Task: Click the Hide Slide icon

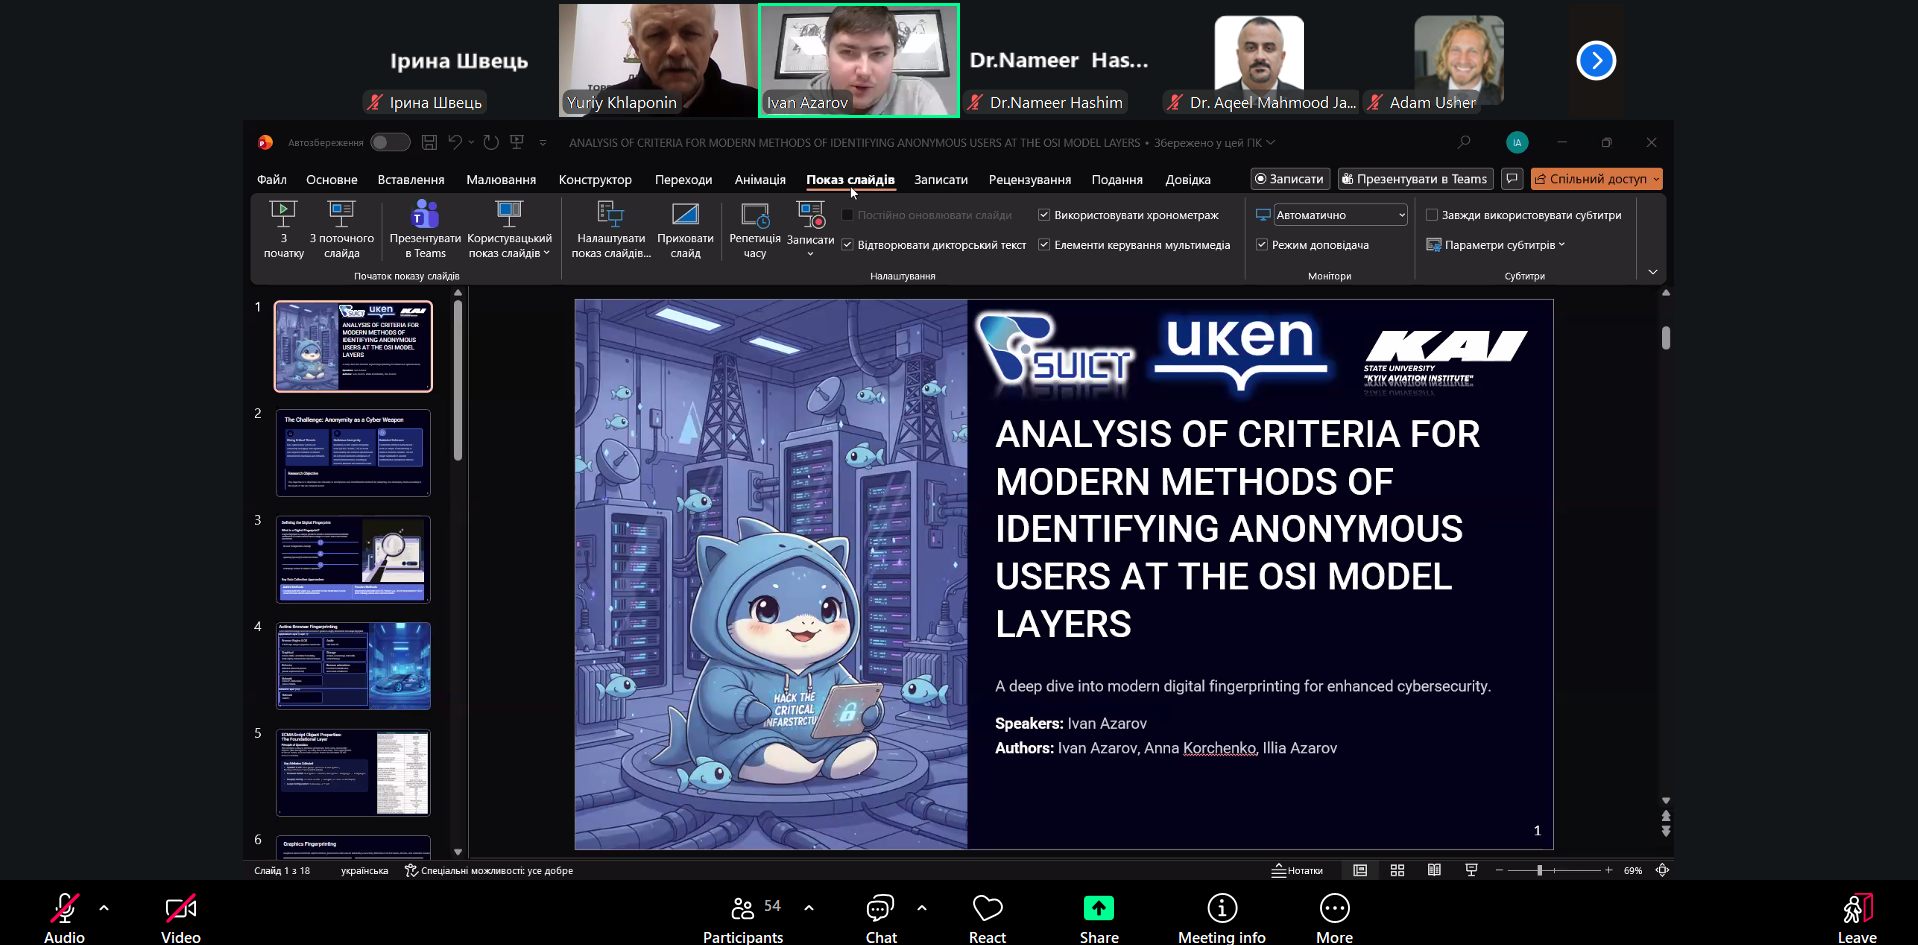Action: pos(685,214)
